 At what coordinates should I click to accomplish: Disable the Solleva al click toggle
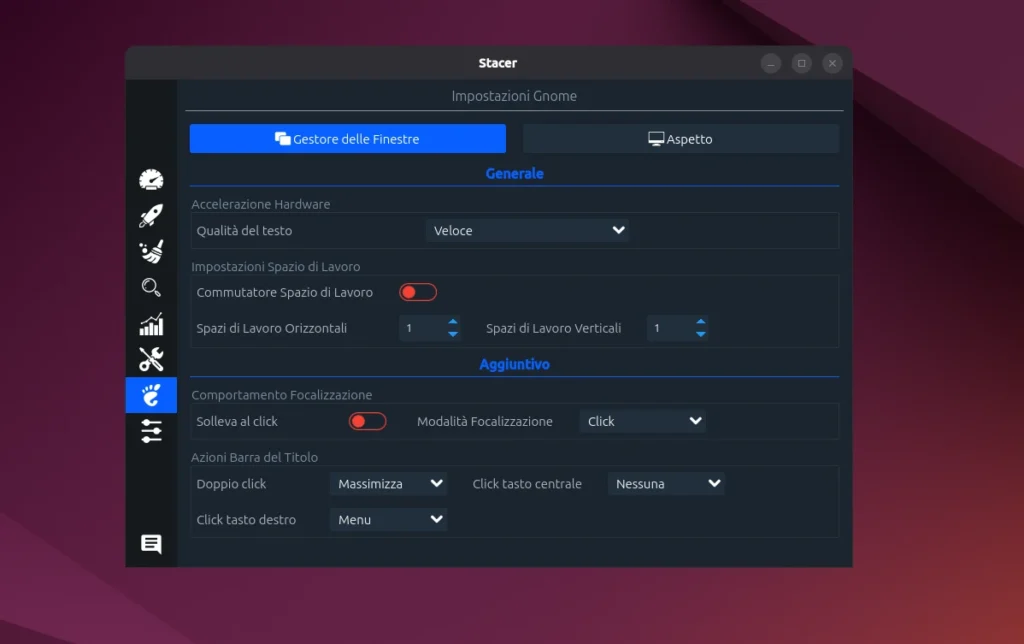tap(367, 421)
